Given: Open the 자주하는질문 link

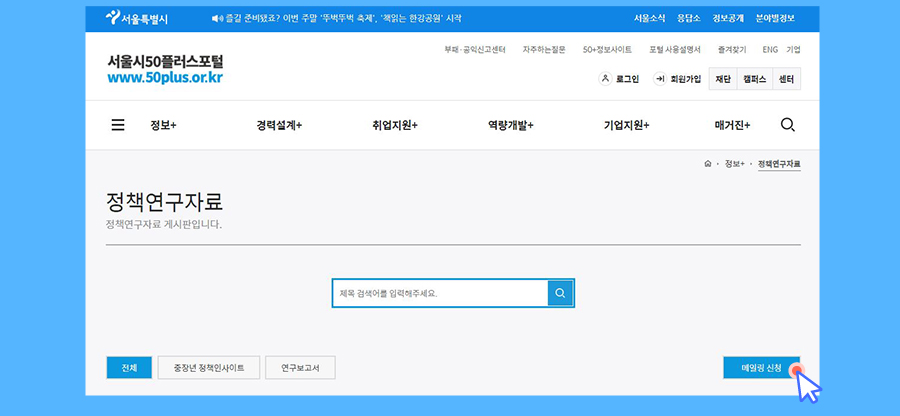Looking at the screenshot, I should pyautogui.click(x=544, y=50).
